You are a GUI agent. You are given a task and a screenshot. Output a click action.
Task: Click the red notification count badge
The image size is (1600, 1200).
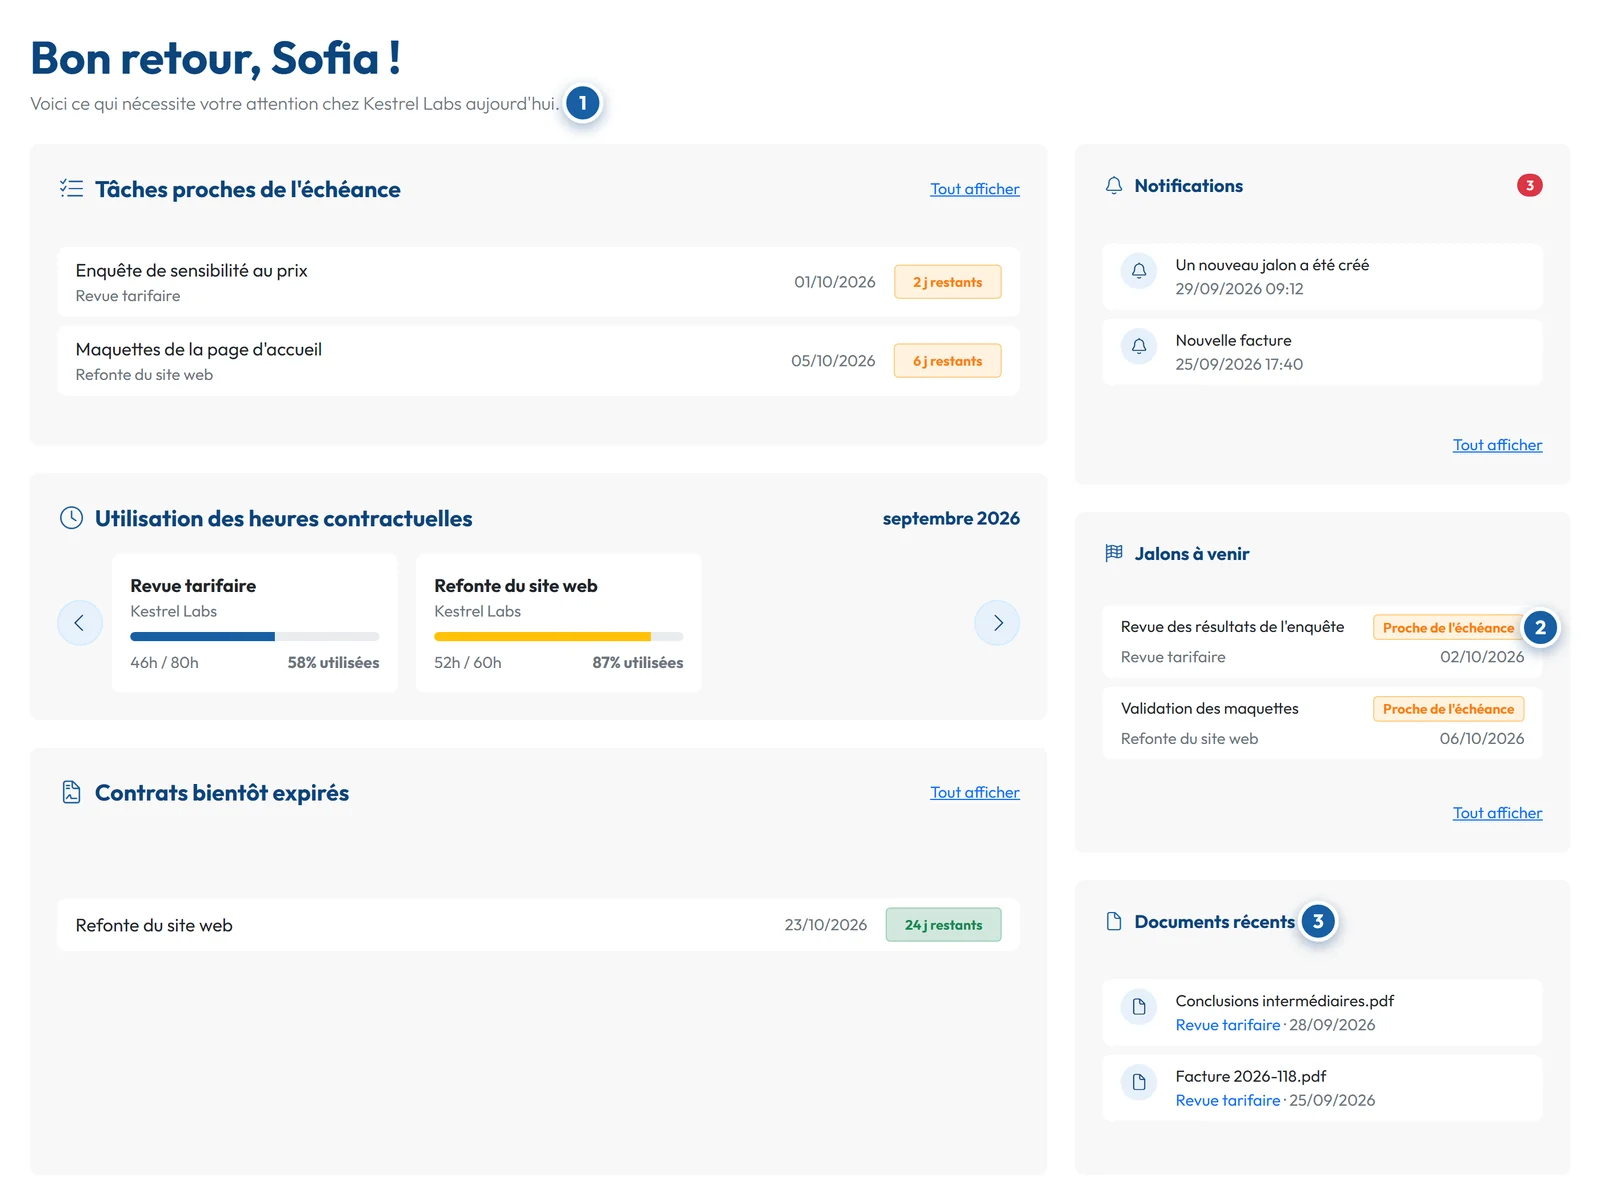click(x=1529, y=185)
